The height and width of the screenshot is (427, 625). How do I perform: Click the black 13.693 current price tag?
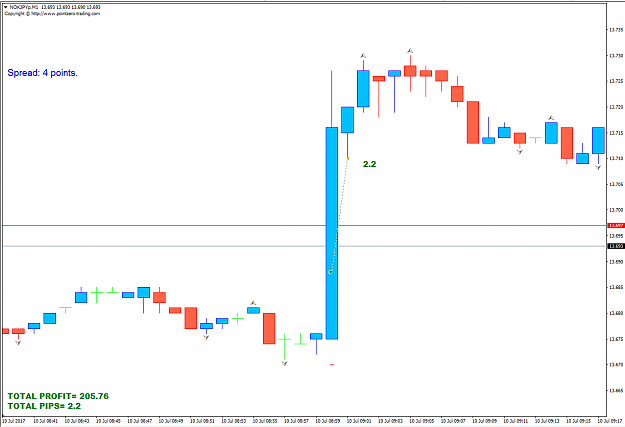coord(616,246)
